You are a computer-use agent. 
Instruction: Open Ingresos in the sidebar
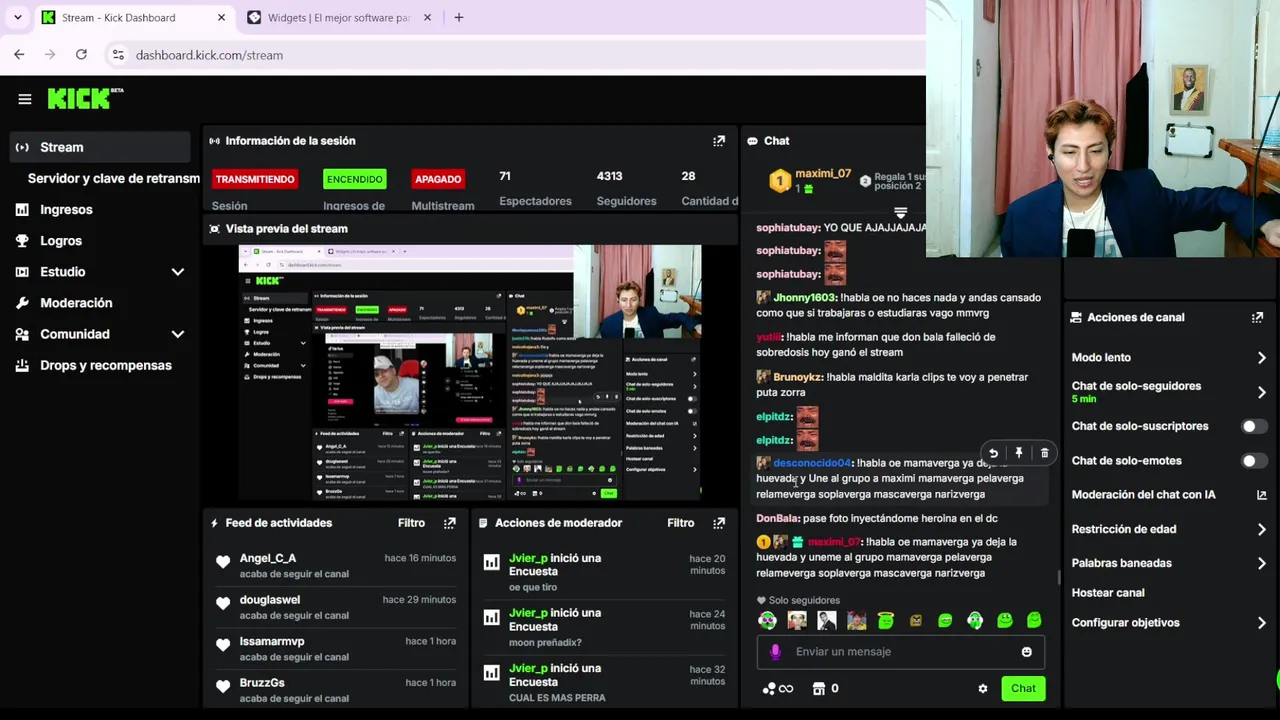pos(66,210)
